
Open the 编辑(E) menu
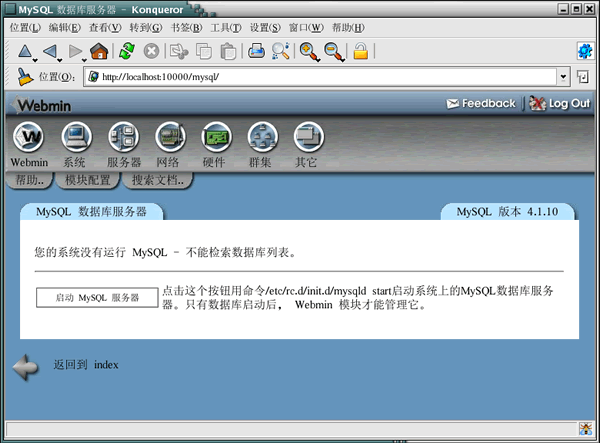[x=65, y=28]
